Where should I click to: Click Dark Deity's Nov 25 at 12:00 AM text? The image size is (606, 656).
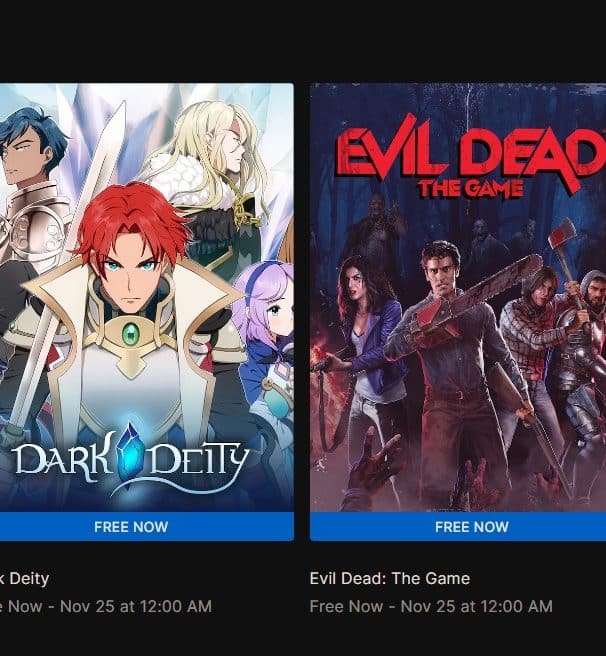pos(136,606)
